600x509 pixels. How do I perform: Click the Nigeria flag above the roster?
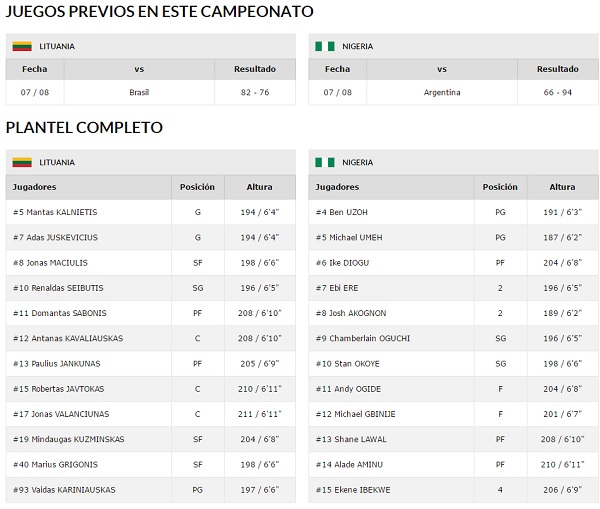(x=325, y=162)
